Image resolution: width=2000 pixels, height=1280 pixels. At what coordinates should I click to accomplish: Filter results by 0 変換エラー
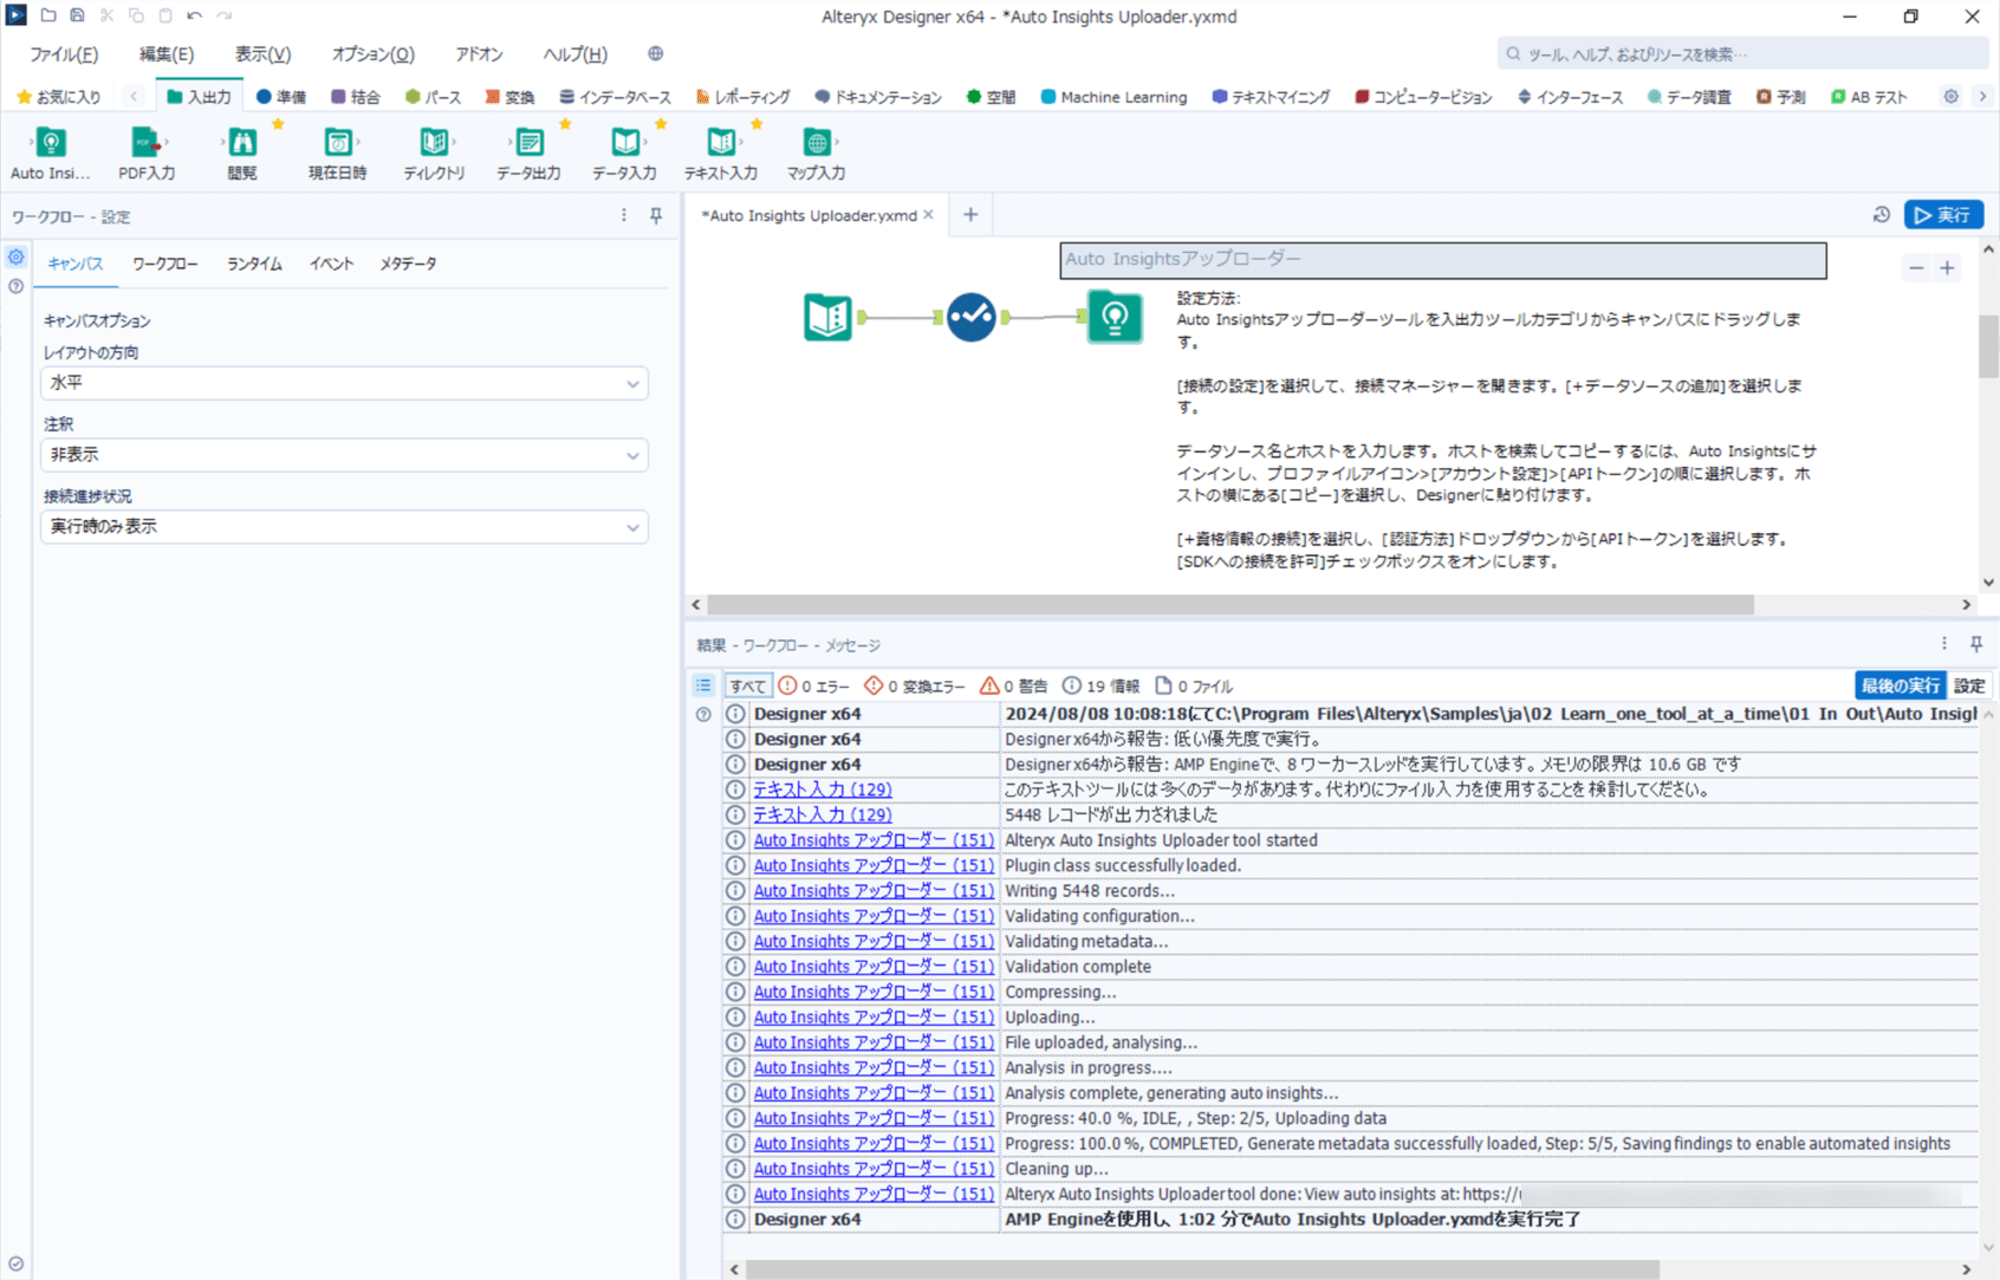(915, 686)
